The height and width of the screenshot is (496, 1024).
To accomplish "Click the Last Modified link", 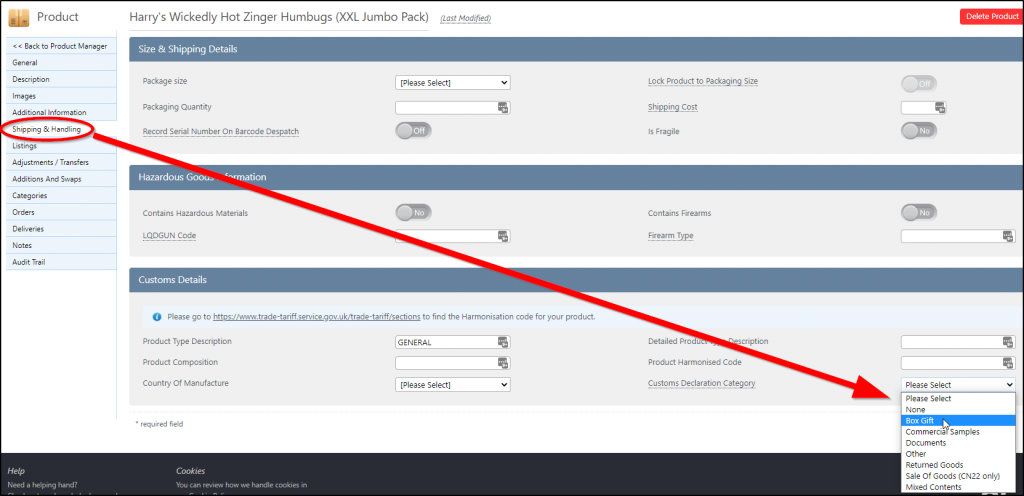I will 465,18.
